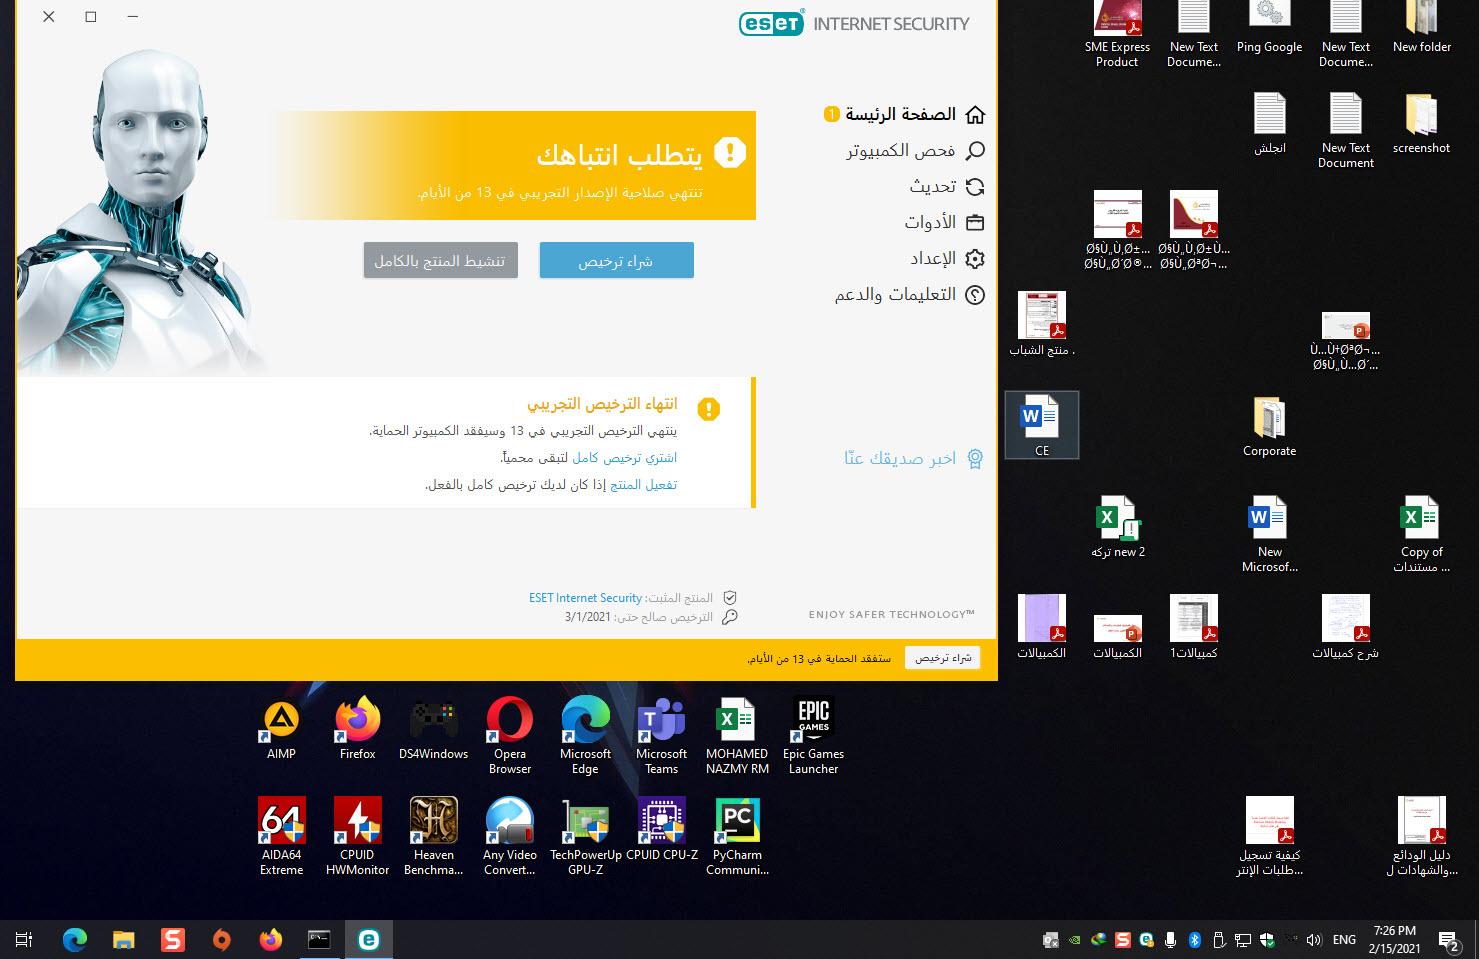
Task: Open File Explorer from the taskbar
Action: pyautogui.click(x=123, y=939)
